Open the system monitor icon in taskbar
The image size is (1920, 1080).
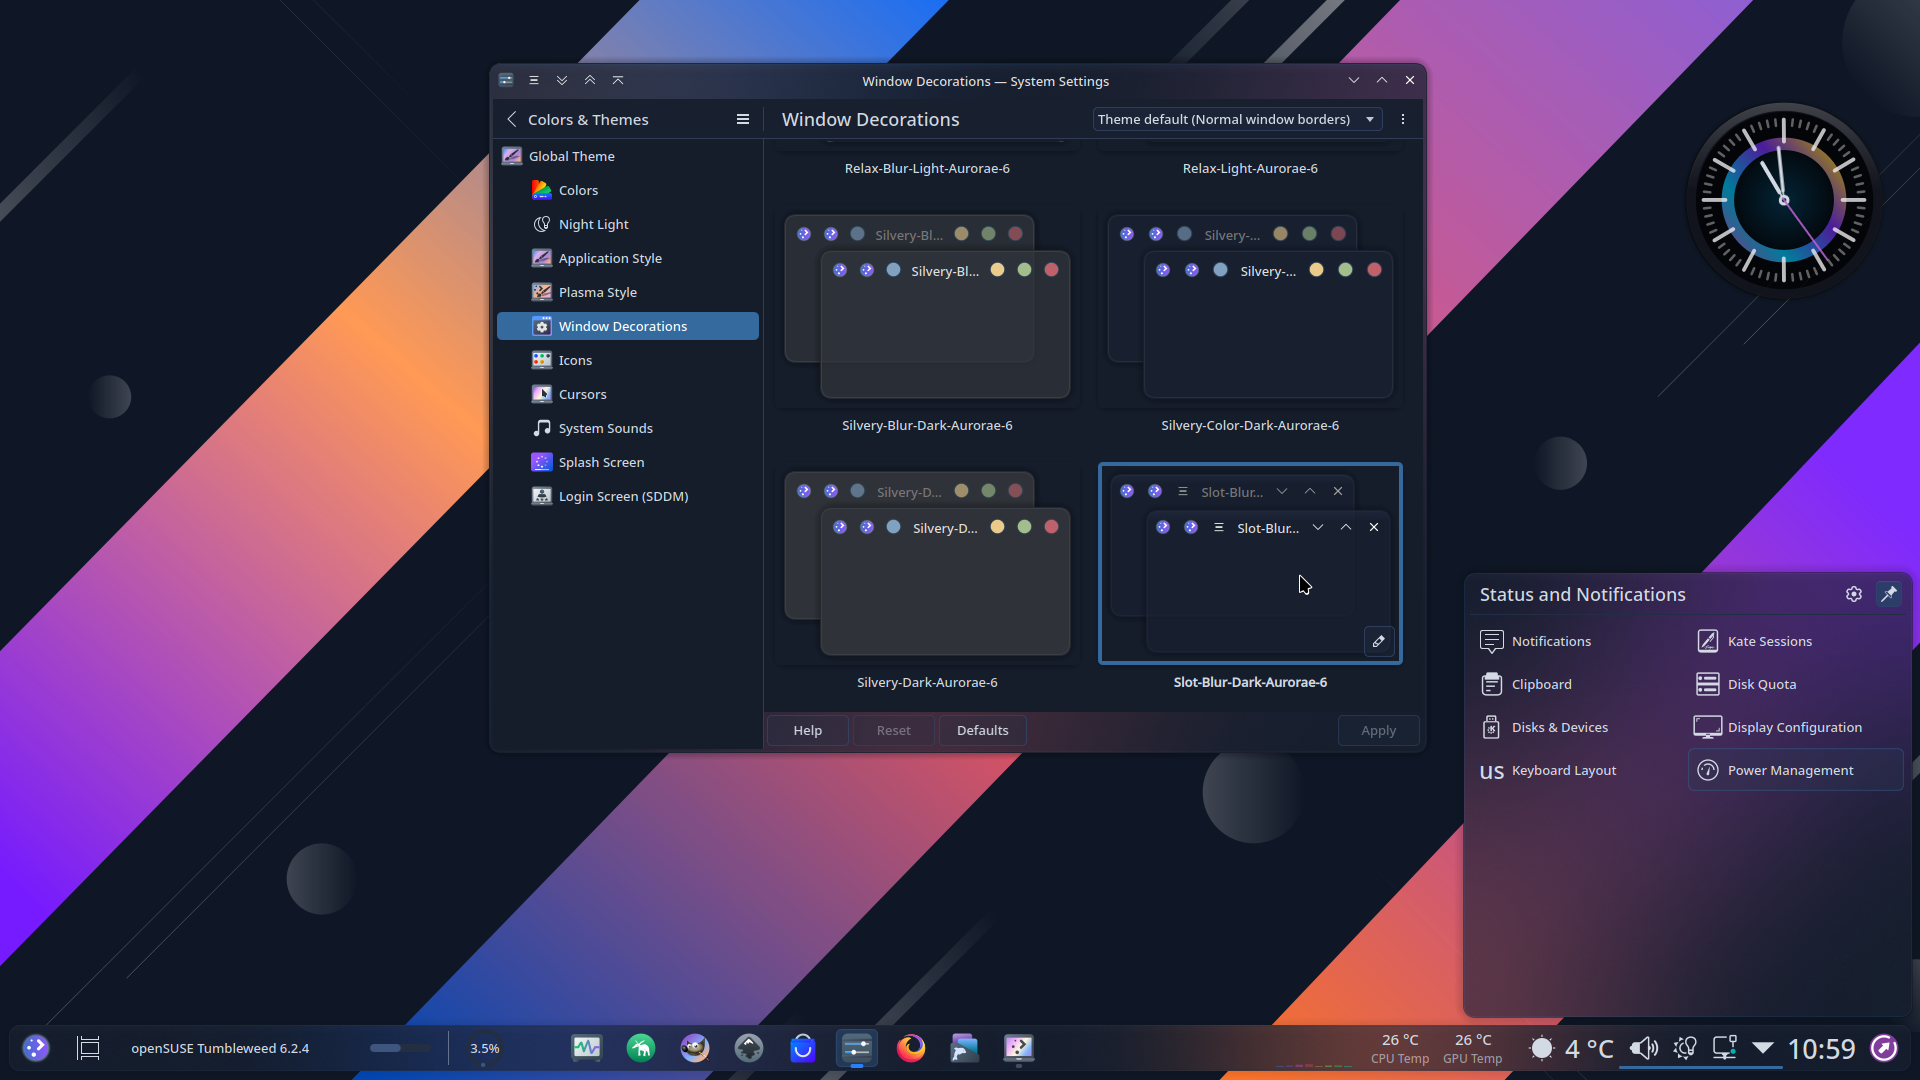[587, 1048]
